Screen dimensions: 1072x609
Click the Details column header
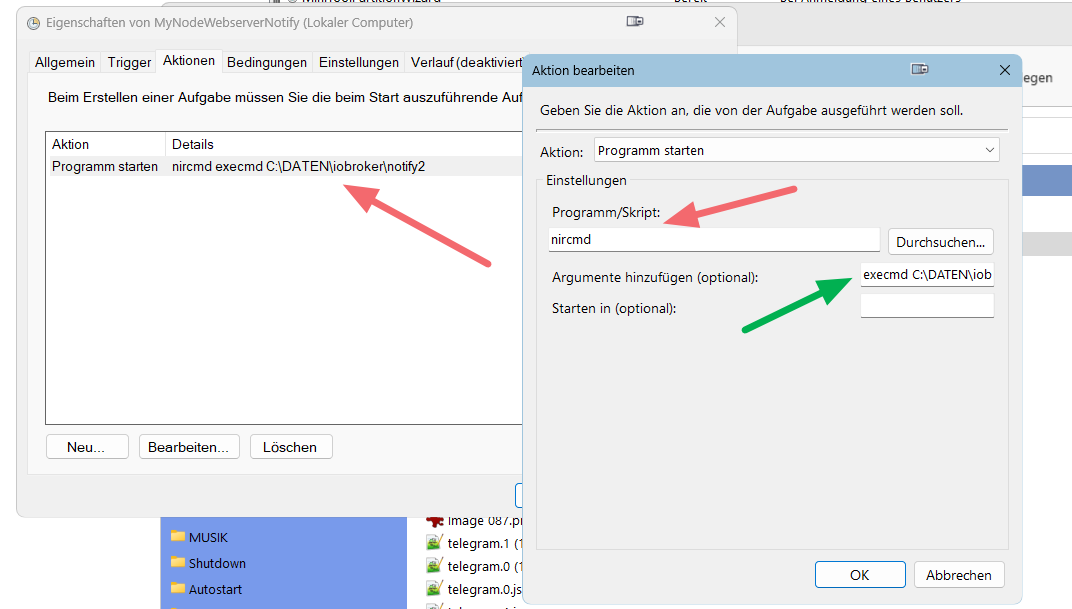coord(344,144)
